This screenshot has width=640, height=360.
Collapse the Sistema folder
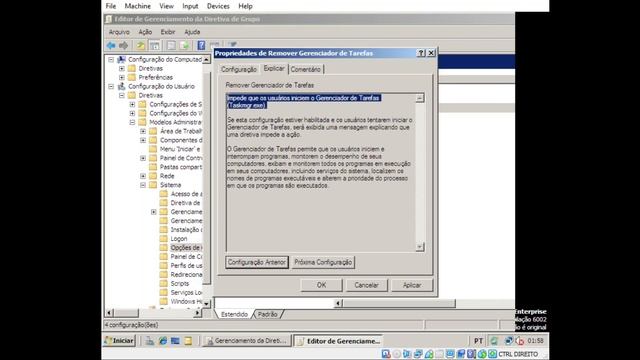[143, 185]
